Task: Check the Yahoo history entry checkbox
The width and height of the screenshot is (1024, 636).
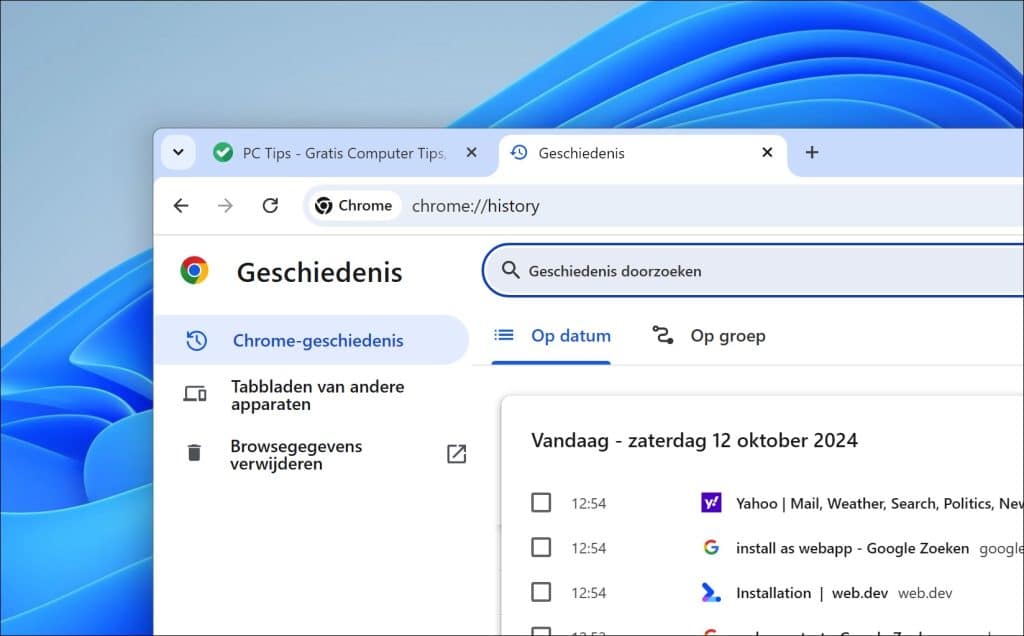Action: coord(541,503)
